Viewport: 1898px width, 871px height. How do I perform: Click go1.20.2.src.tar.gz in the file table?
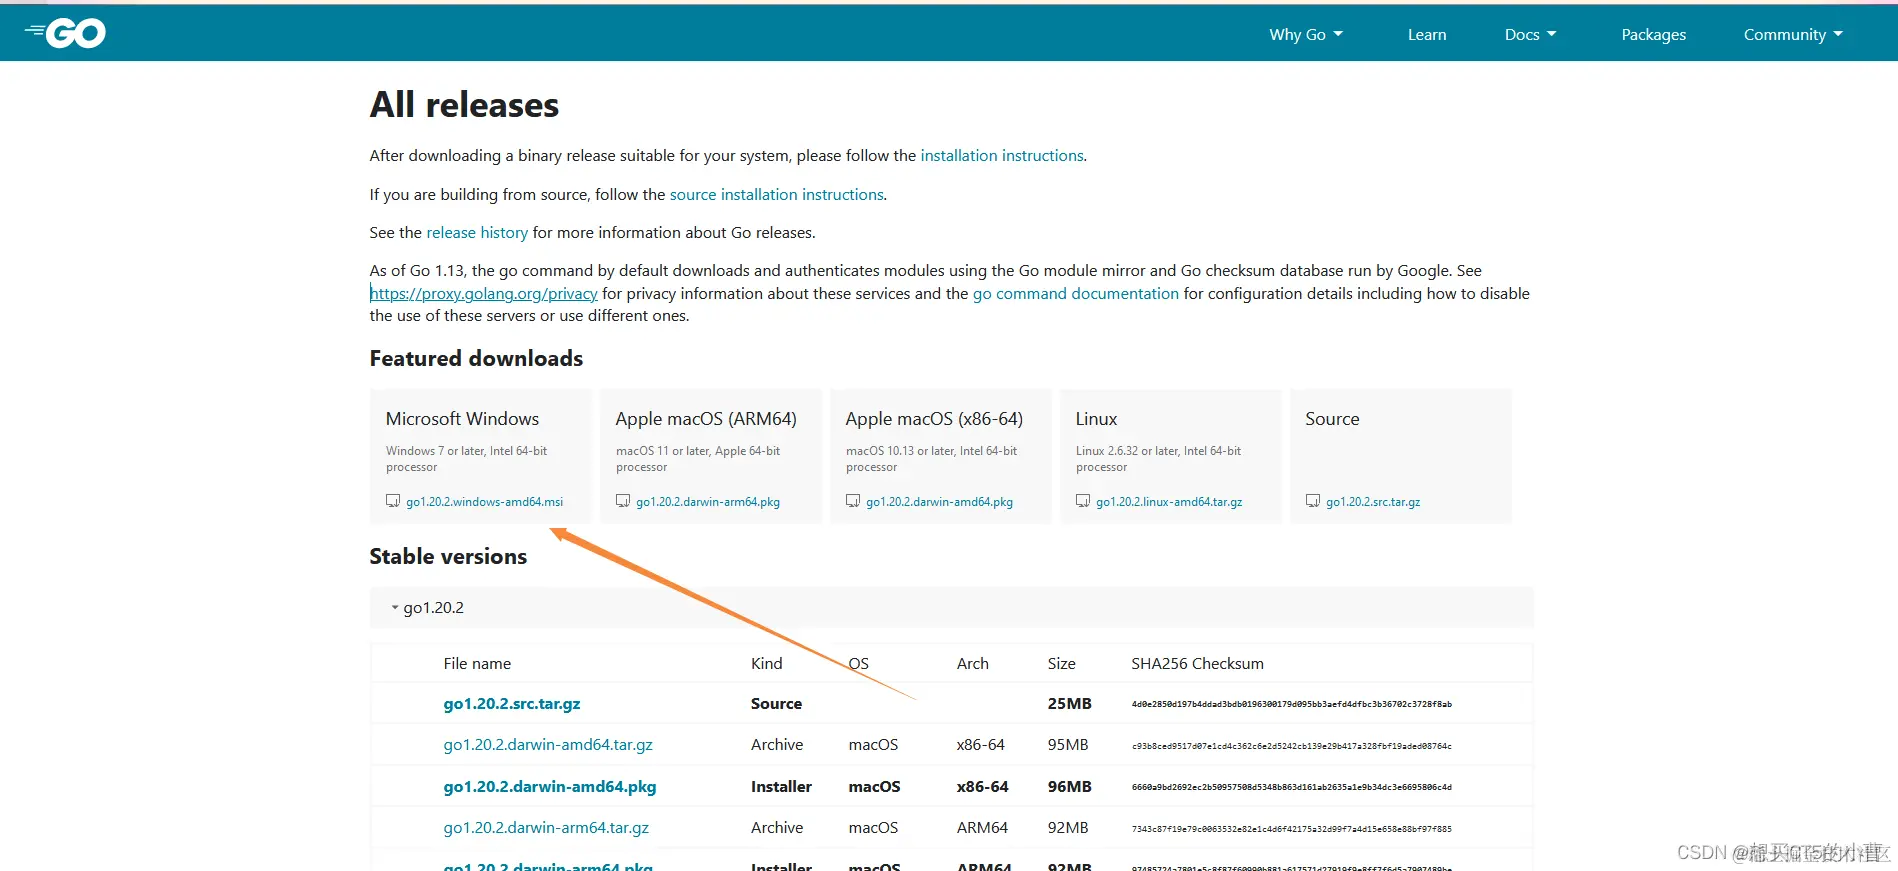pos(512,704)
